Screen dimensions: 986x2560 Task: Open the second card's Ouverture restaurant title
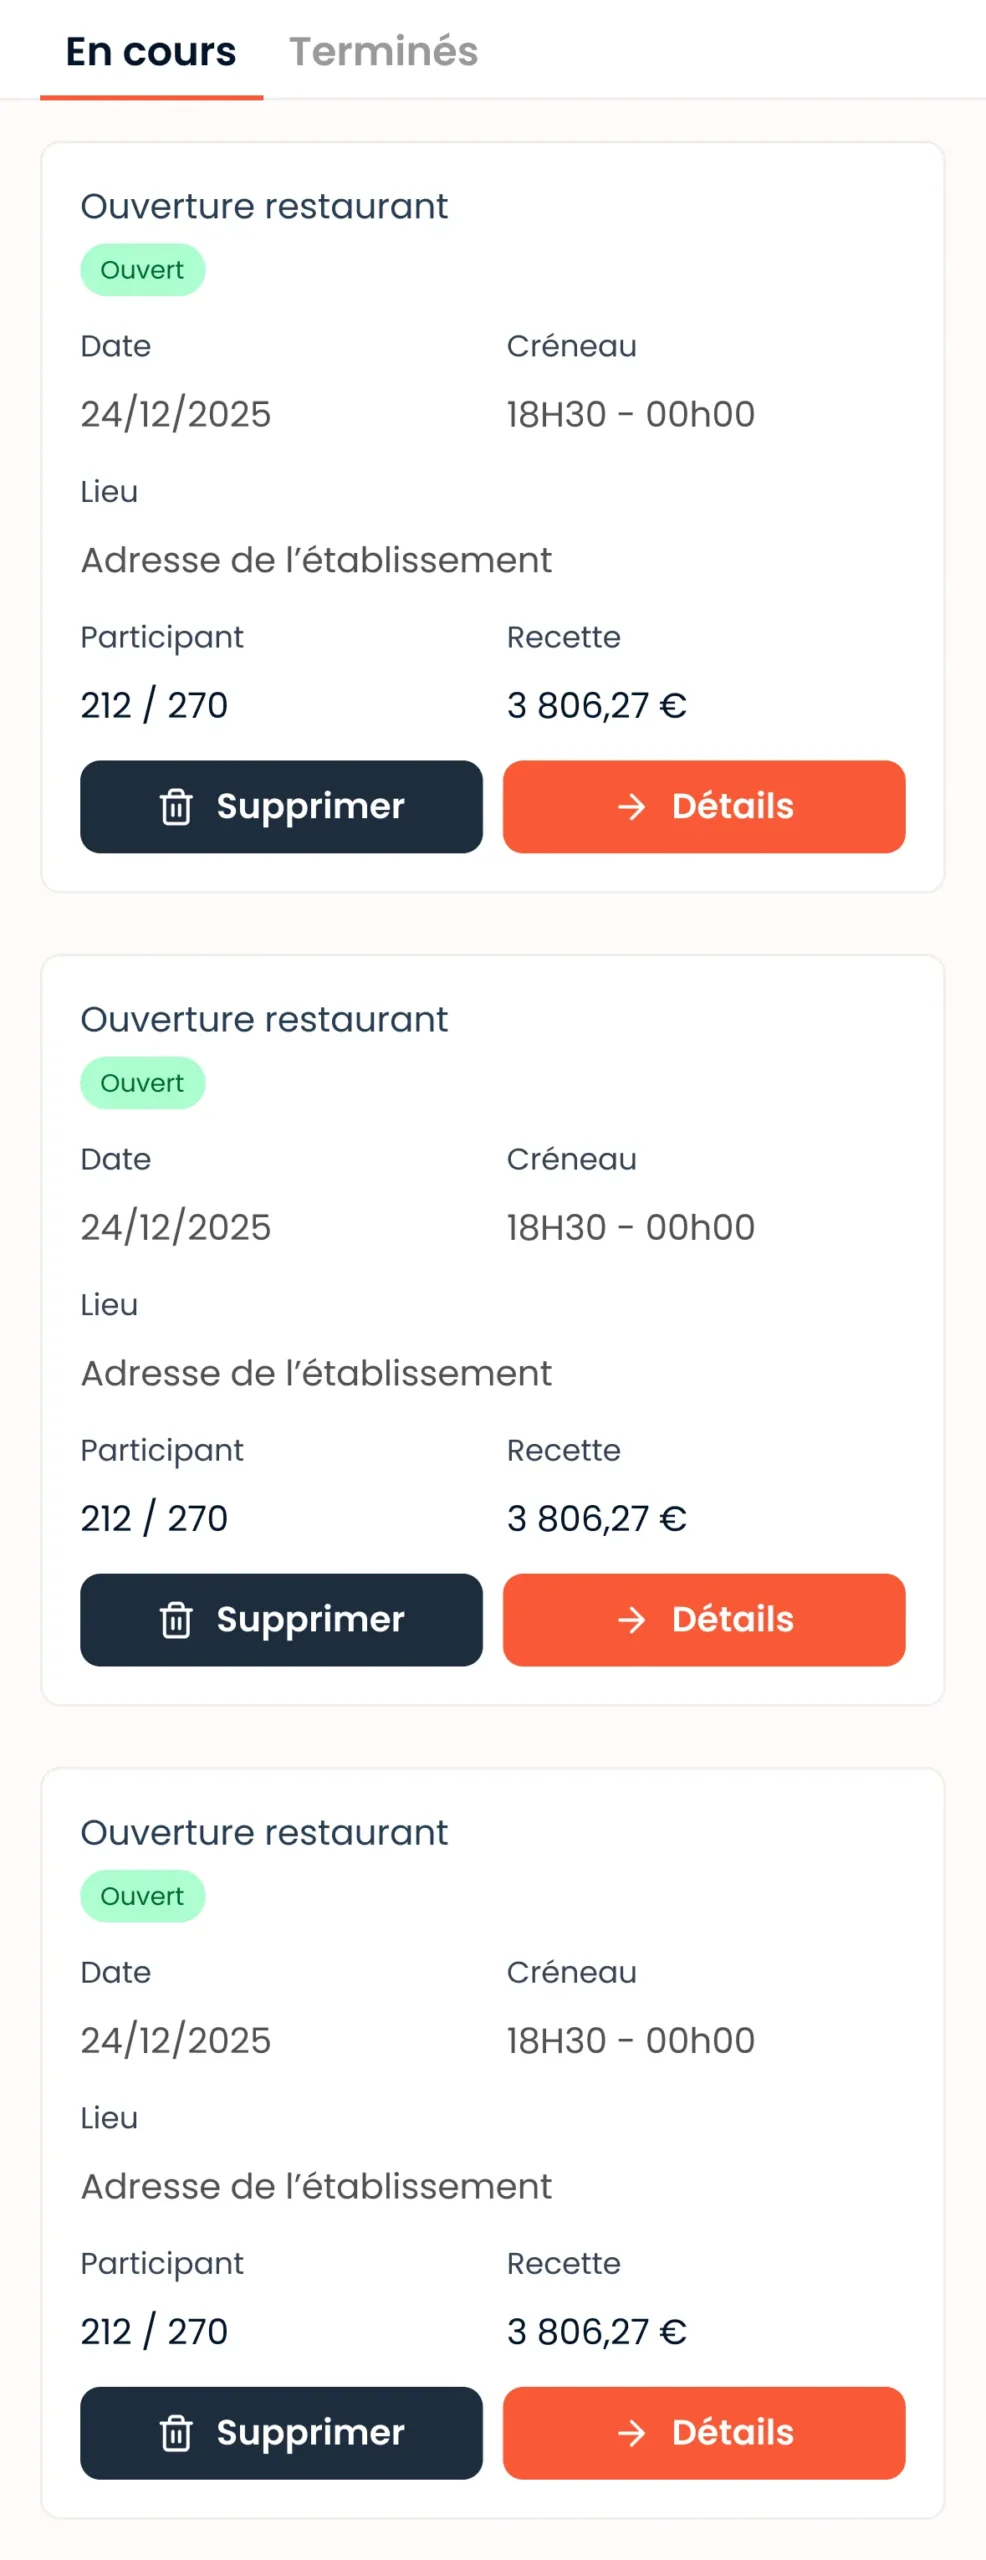[x=264, y=1020]
